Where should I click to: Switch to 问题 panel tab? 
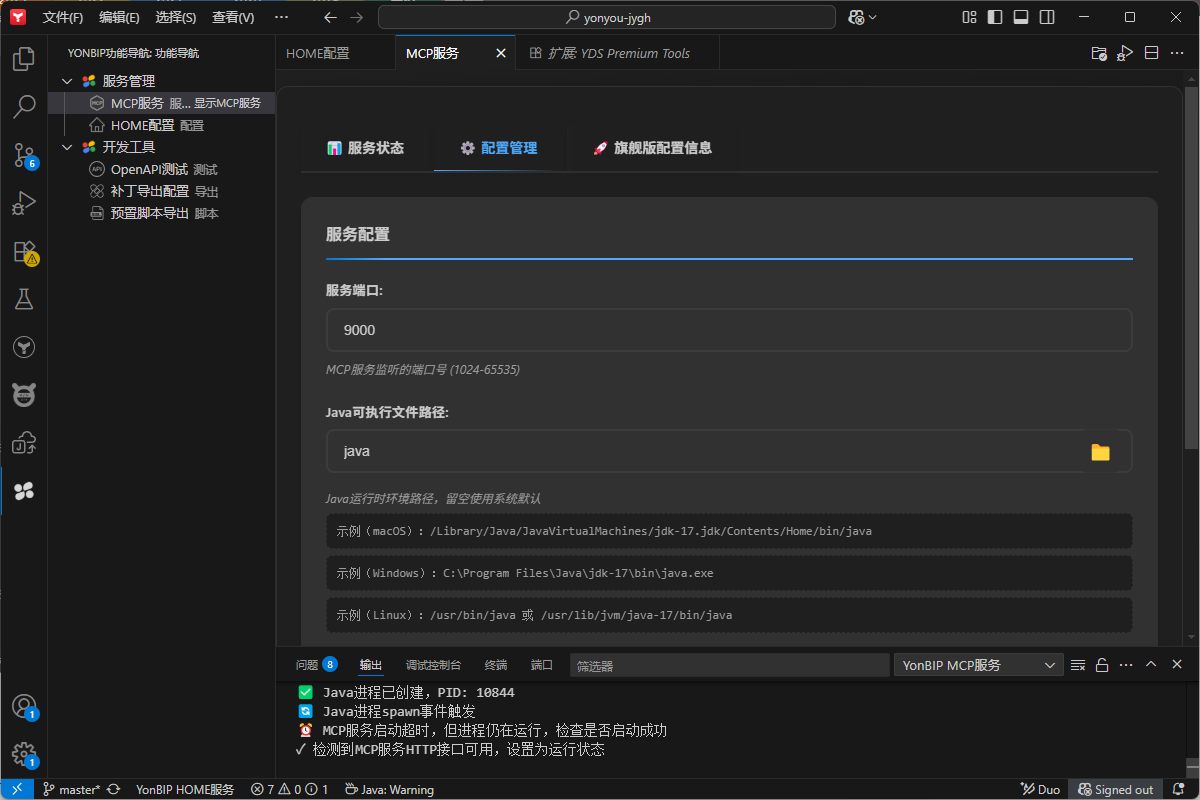click(x=316, y=665)
